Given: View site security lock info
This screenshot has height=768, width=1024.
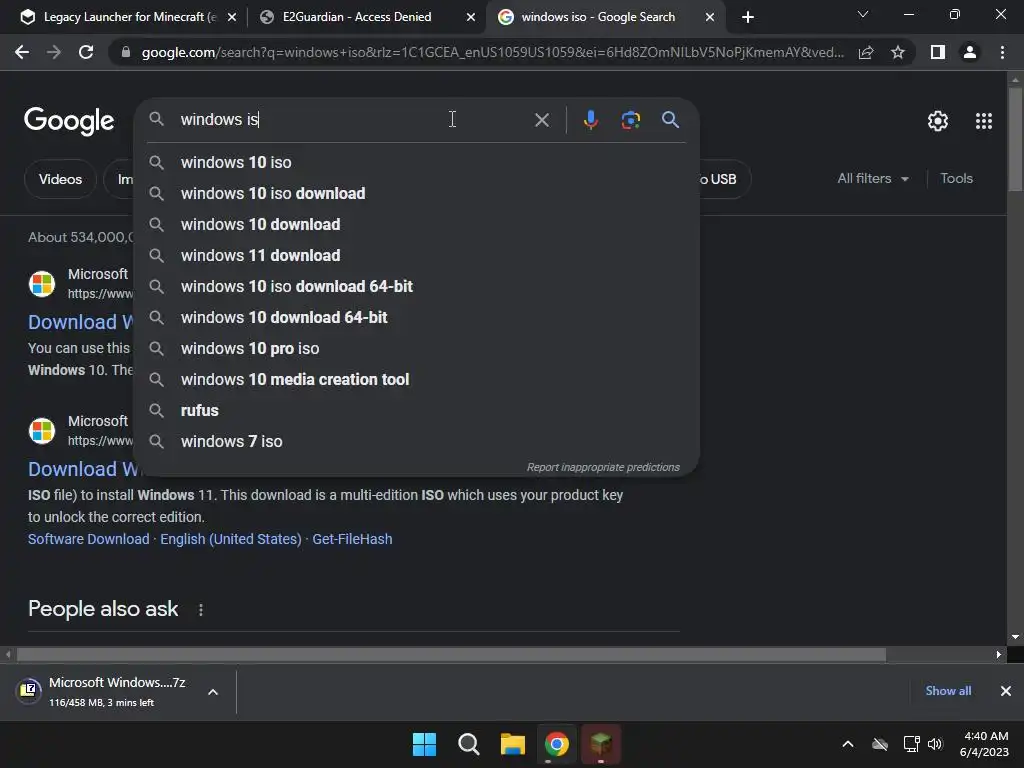Looking at the screenshot, I should [x=126, y=52].
